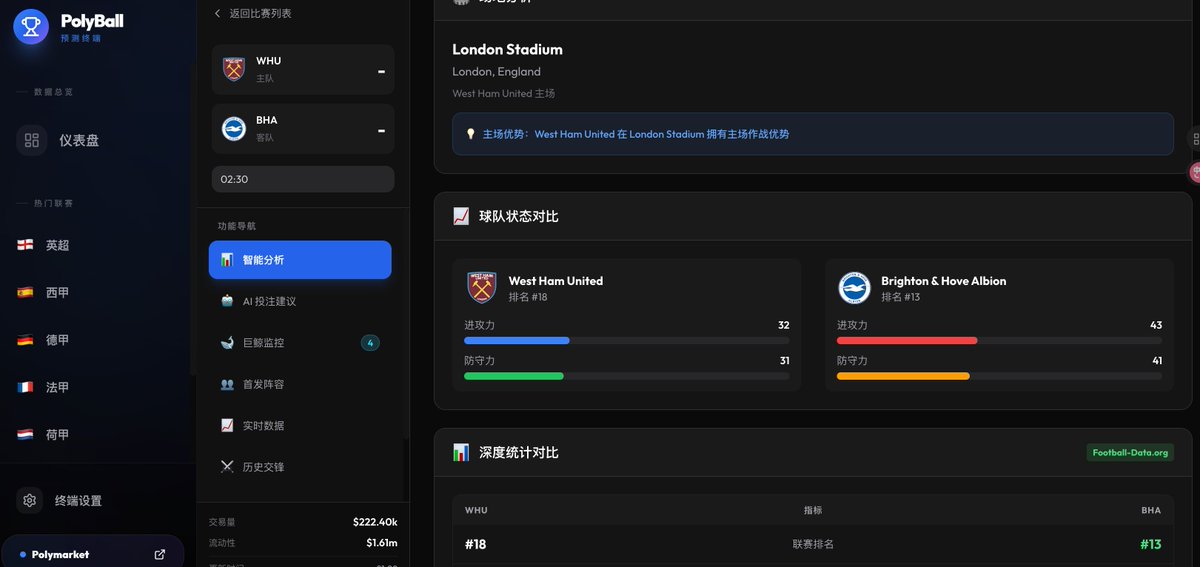The height and width of the screenshot is (567, 1200).
Task: Click 'West Ham United 主场' text
Action: pos(503,93)
